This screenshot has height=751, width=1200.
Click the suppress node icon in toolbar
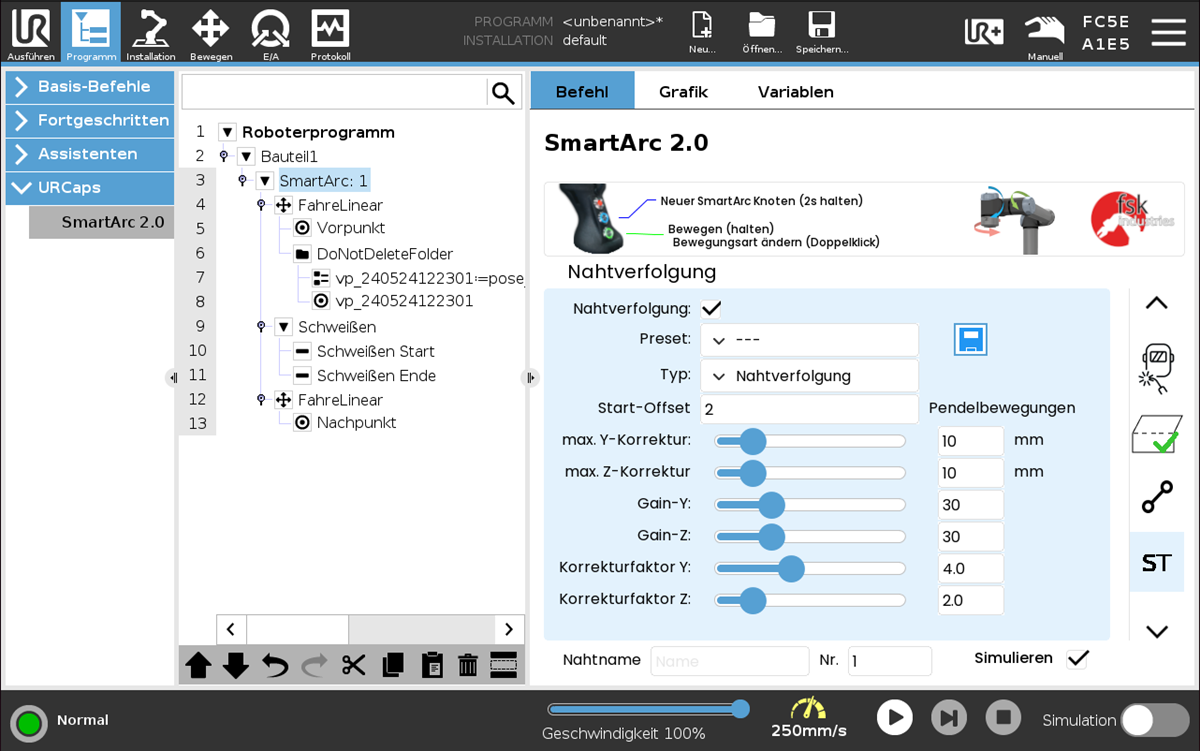503,665
